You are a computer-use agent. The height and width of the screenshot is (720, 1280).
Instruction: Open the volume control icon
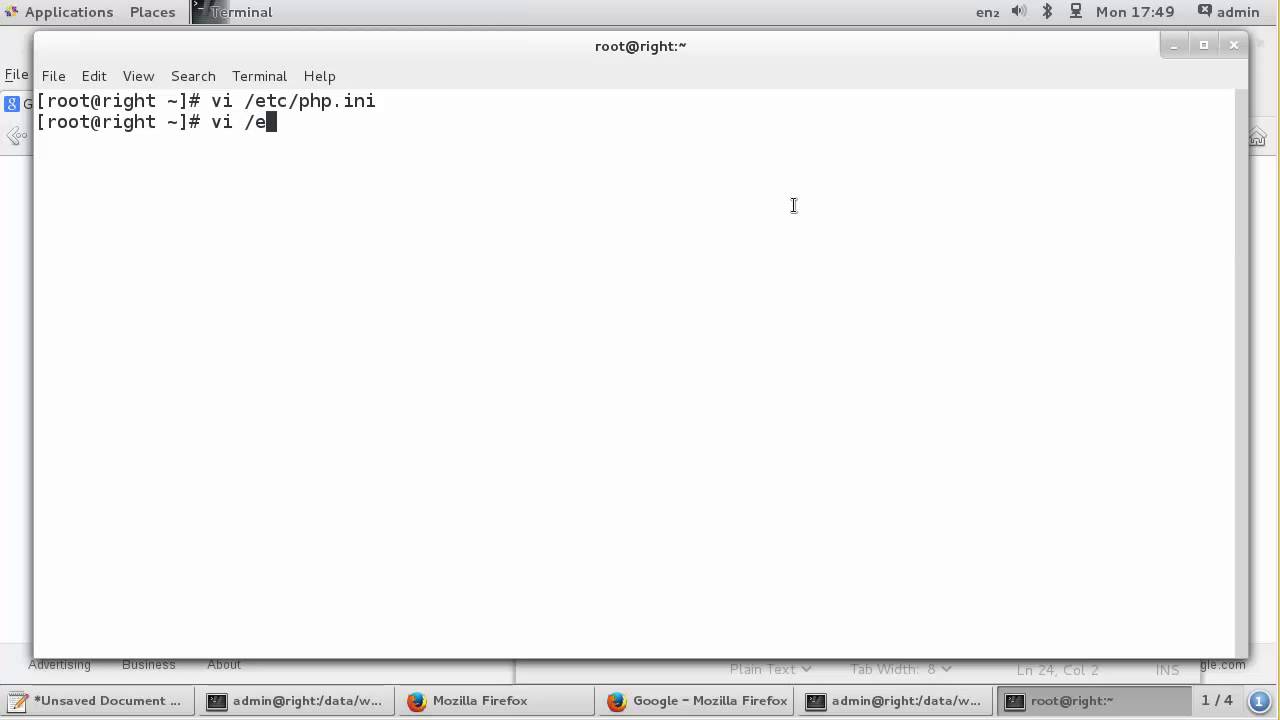pyautogui.click(x=1019, y=12)
